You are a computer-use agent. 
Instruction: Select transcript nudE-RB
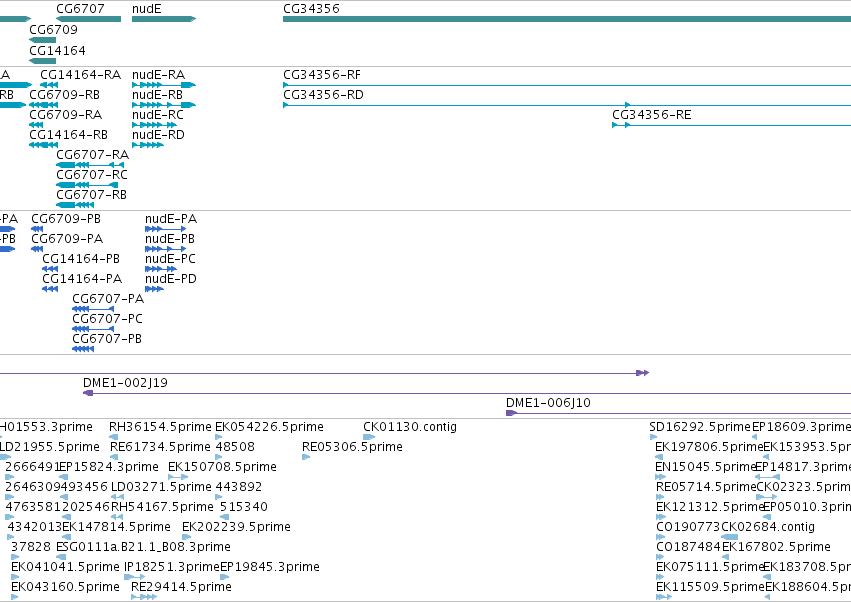164,105
